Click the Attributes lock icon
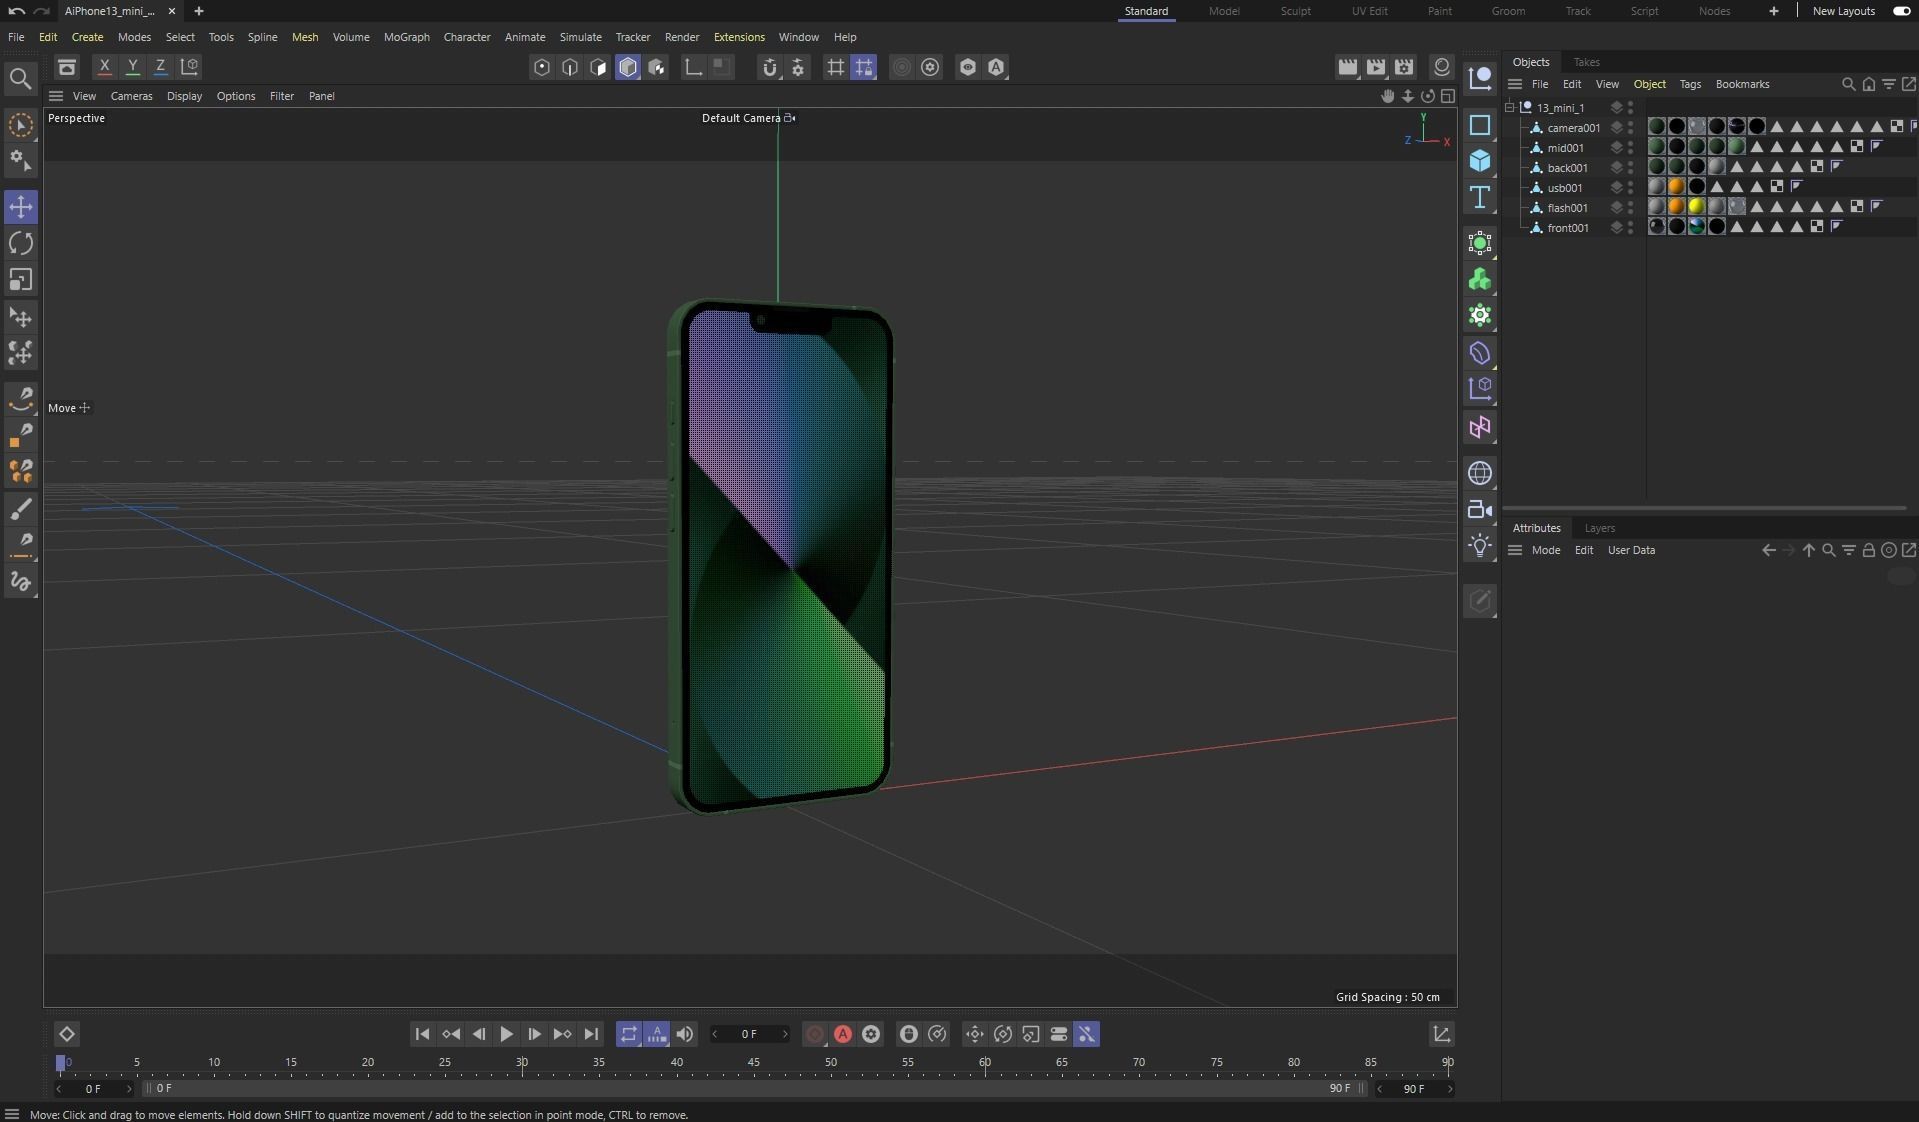The width and height of the screenshot is (1919, 1122). pos(1868,550)
